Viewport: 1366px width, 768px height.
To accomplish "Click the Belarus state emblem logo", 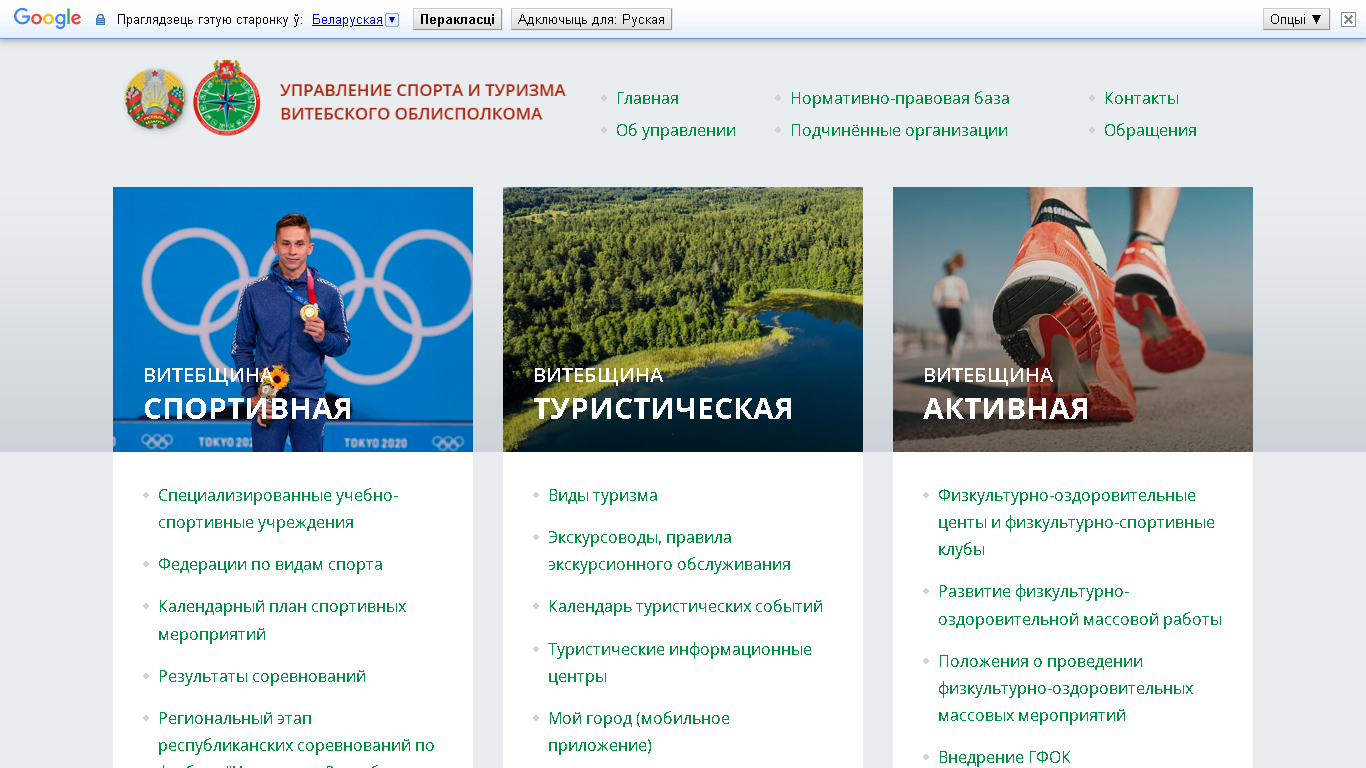I will click(x=155, y=98).
